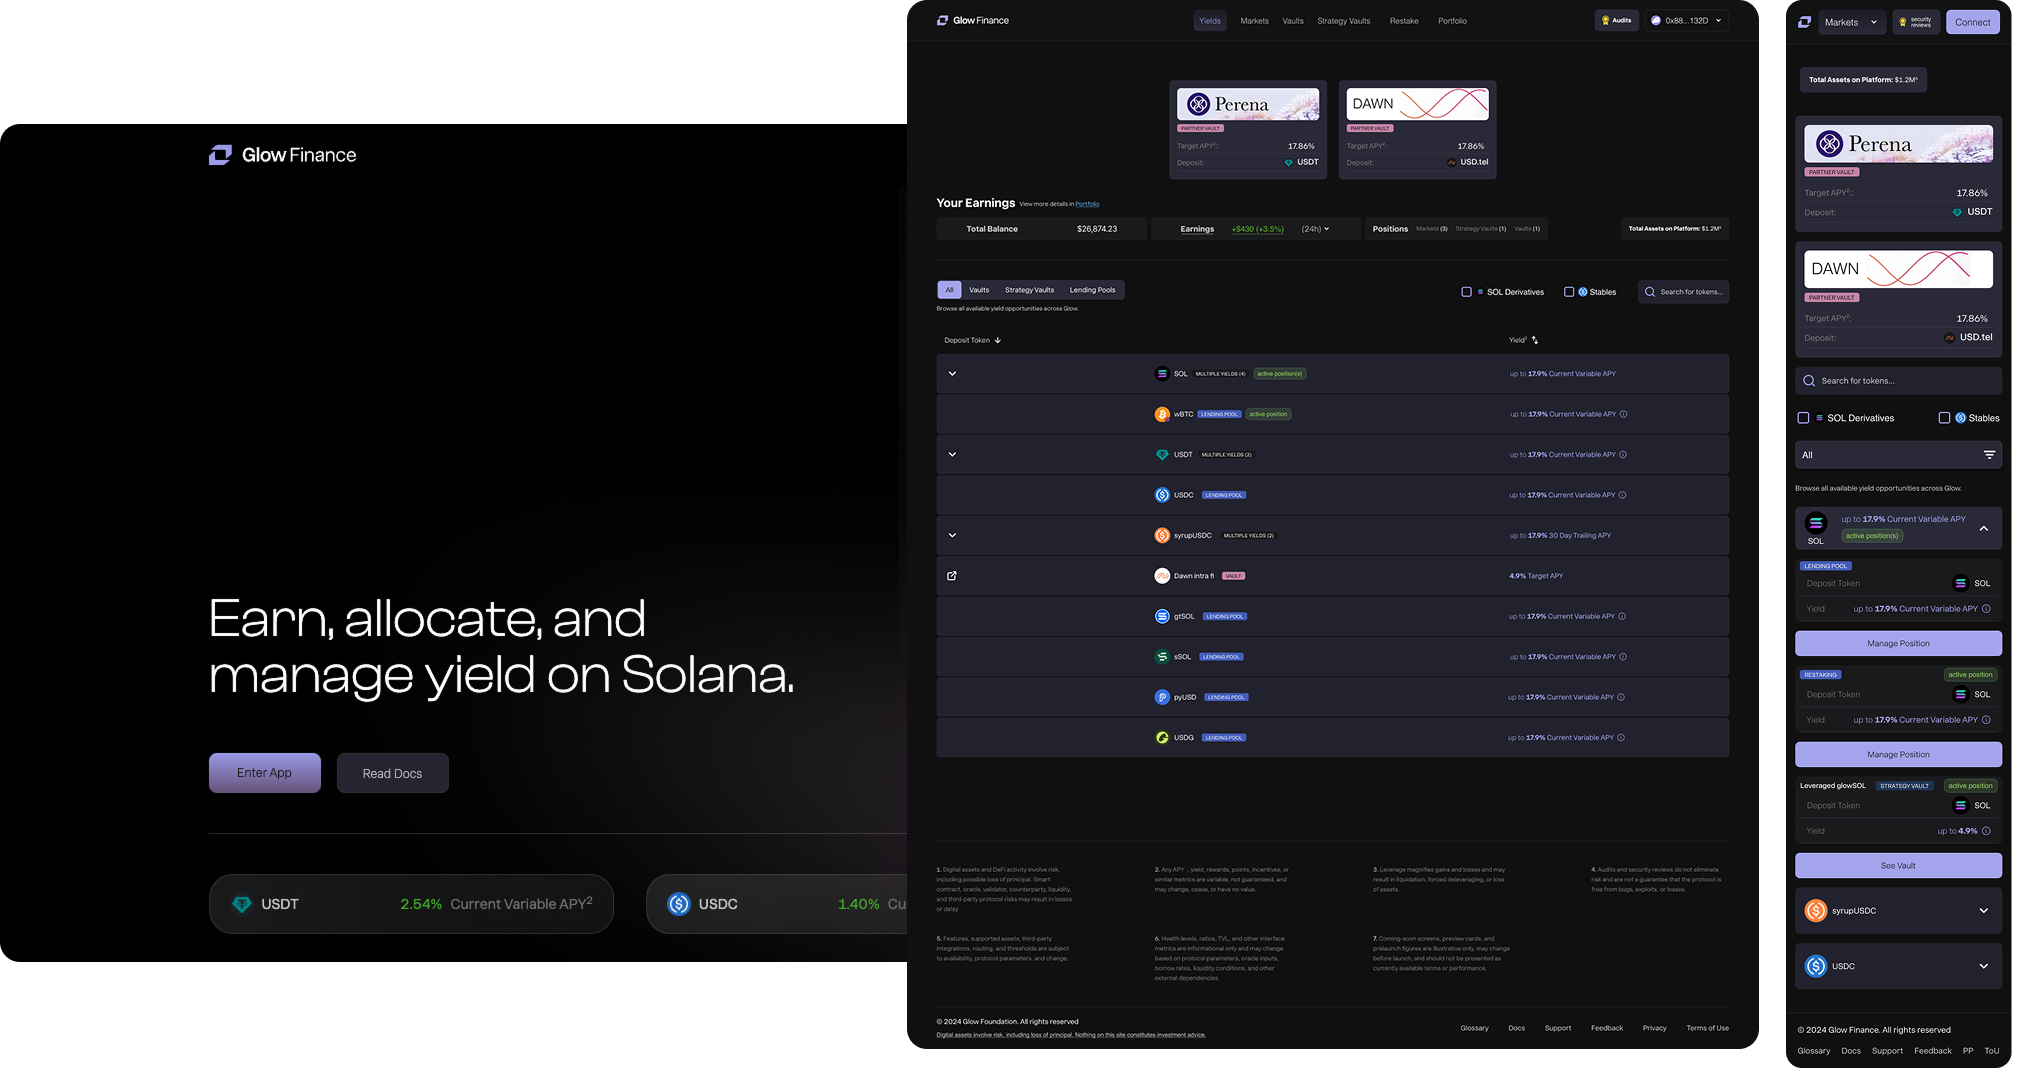Click the USDG token icon
The width and height of the screenshot is (2029, 1068).
click(x=1162, y=738)
